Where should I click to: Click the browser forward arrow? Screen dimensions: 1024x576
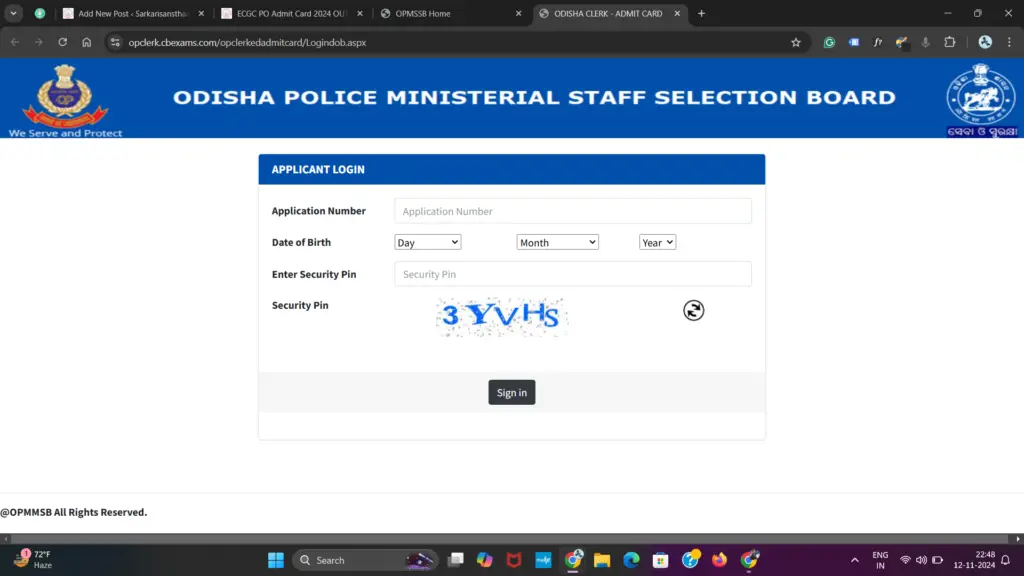39,42
